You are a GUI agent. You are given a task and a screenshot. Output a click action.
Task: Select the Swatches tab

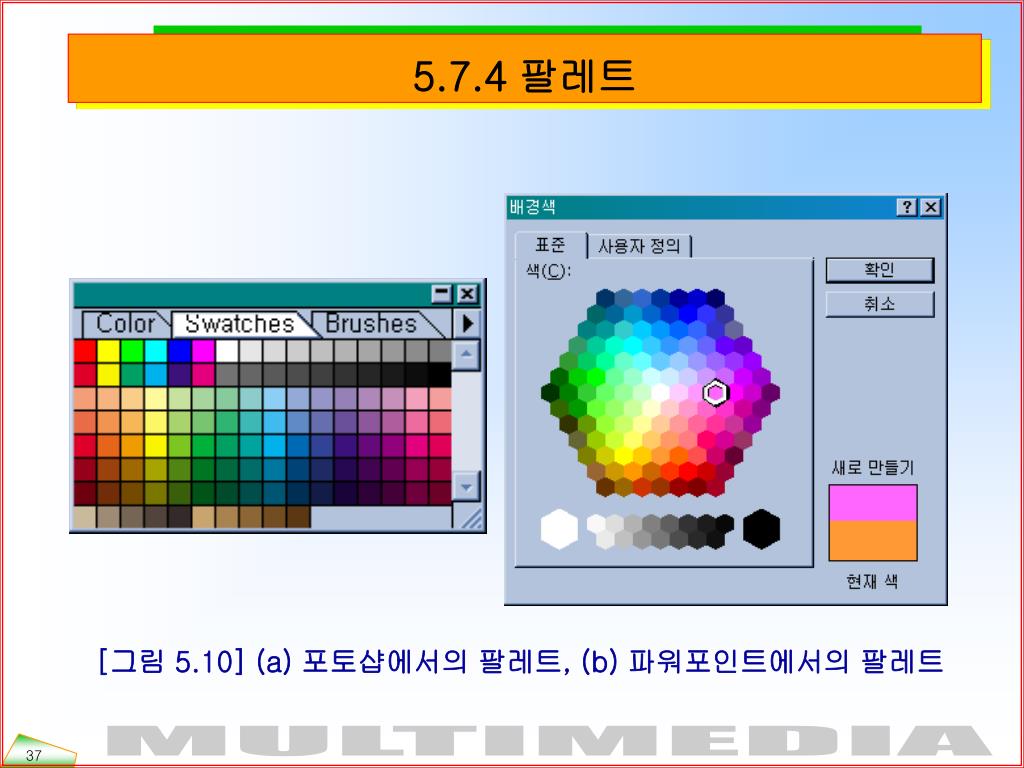240,324
